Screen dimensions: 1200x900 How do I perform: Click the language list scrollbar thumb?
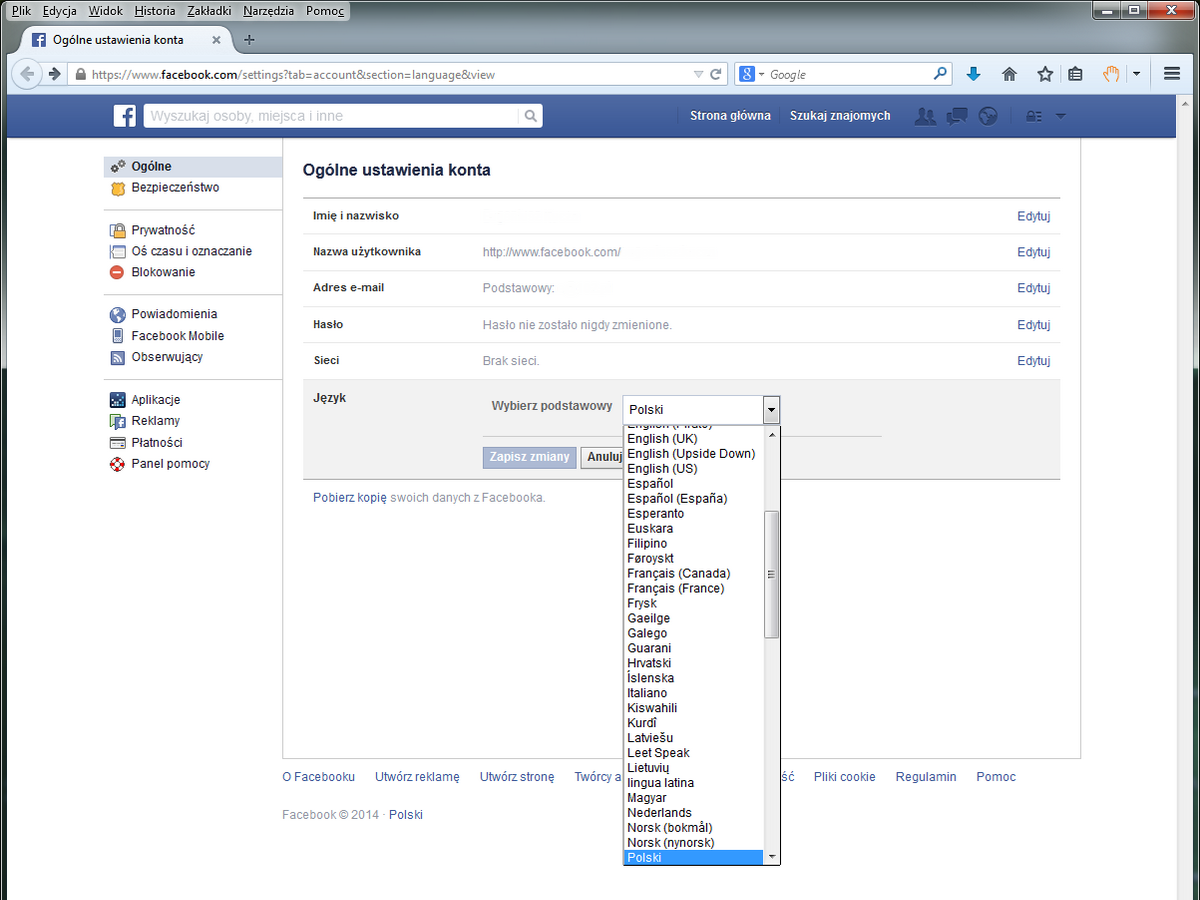tap(771, 574)
